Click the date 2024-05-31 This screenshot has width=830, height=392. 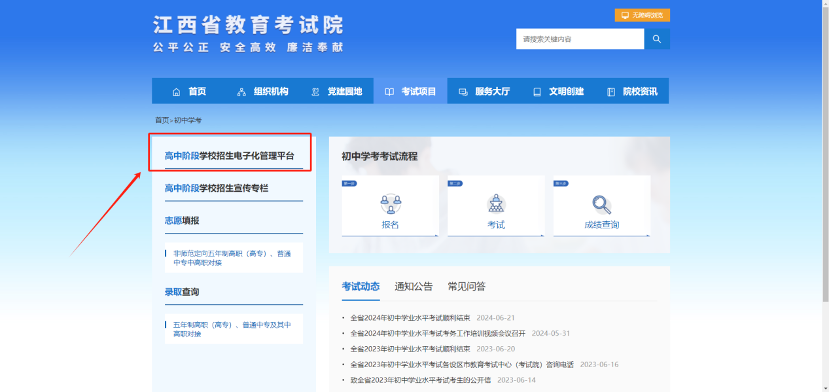click(x=551, y=333)
